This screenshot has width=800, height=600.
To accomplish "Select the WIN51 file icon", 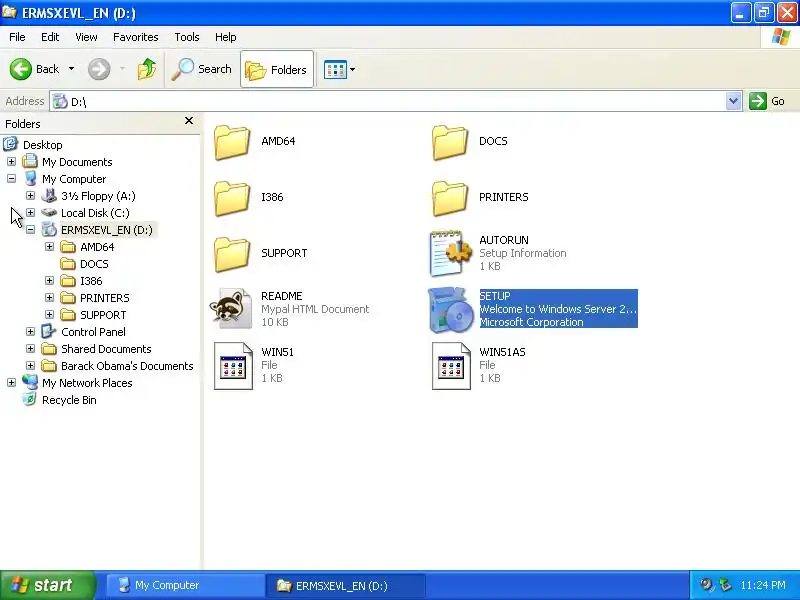I will pyautogui.click(x=233, y=366).
